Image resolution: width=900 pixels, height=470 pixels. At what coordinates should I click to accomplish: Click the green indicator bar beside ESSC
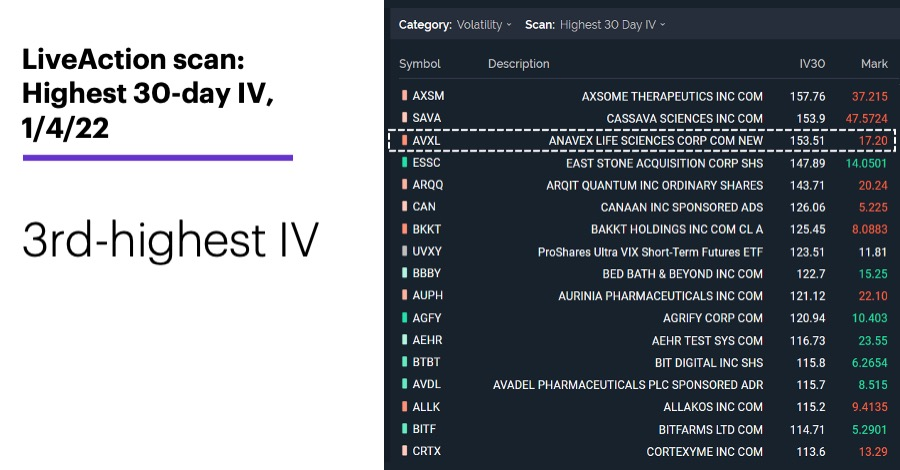(x=405, y=162)
